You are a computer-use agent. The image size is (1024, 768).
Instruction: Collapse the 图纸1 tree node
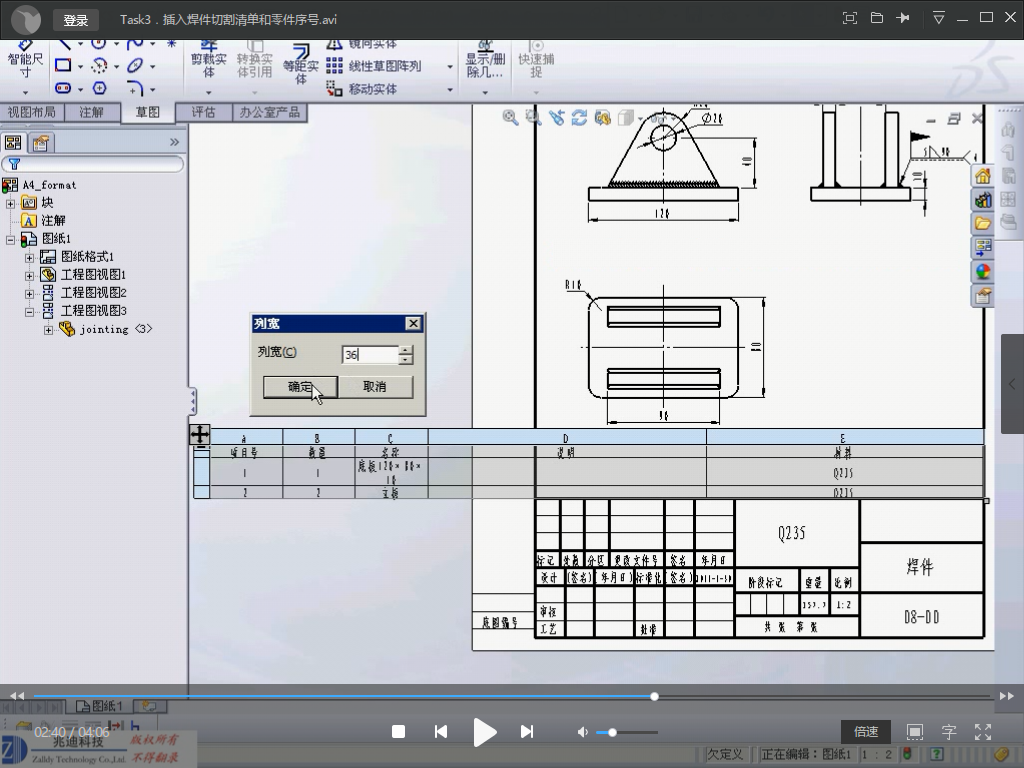click(x=10, y=240)
